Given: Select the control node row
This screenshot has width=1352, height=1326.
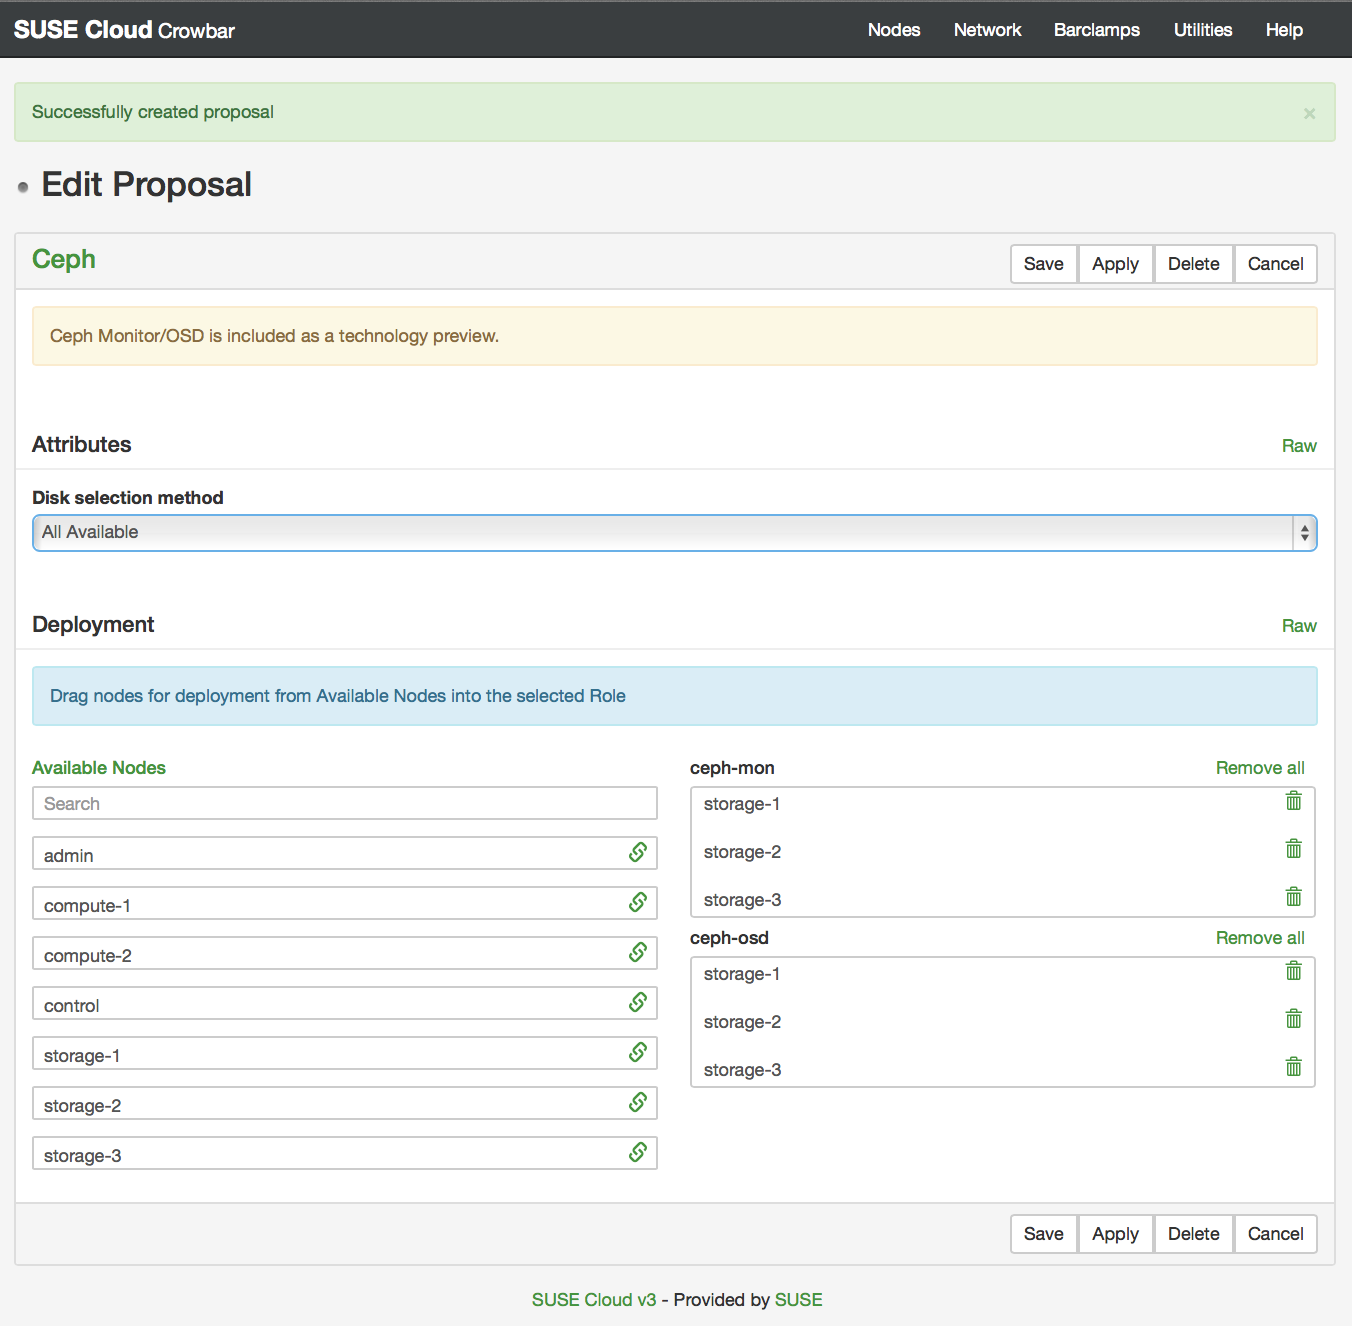Looking at the screenshot, I should (x=345, y=1003).
